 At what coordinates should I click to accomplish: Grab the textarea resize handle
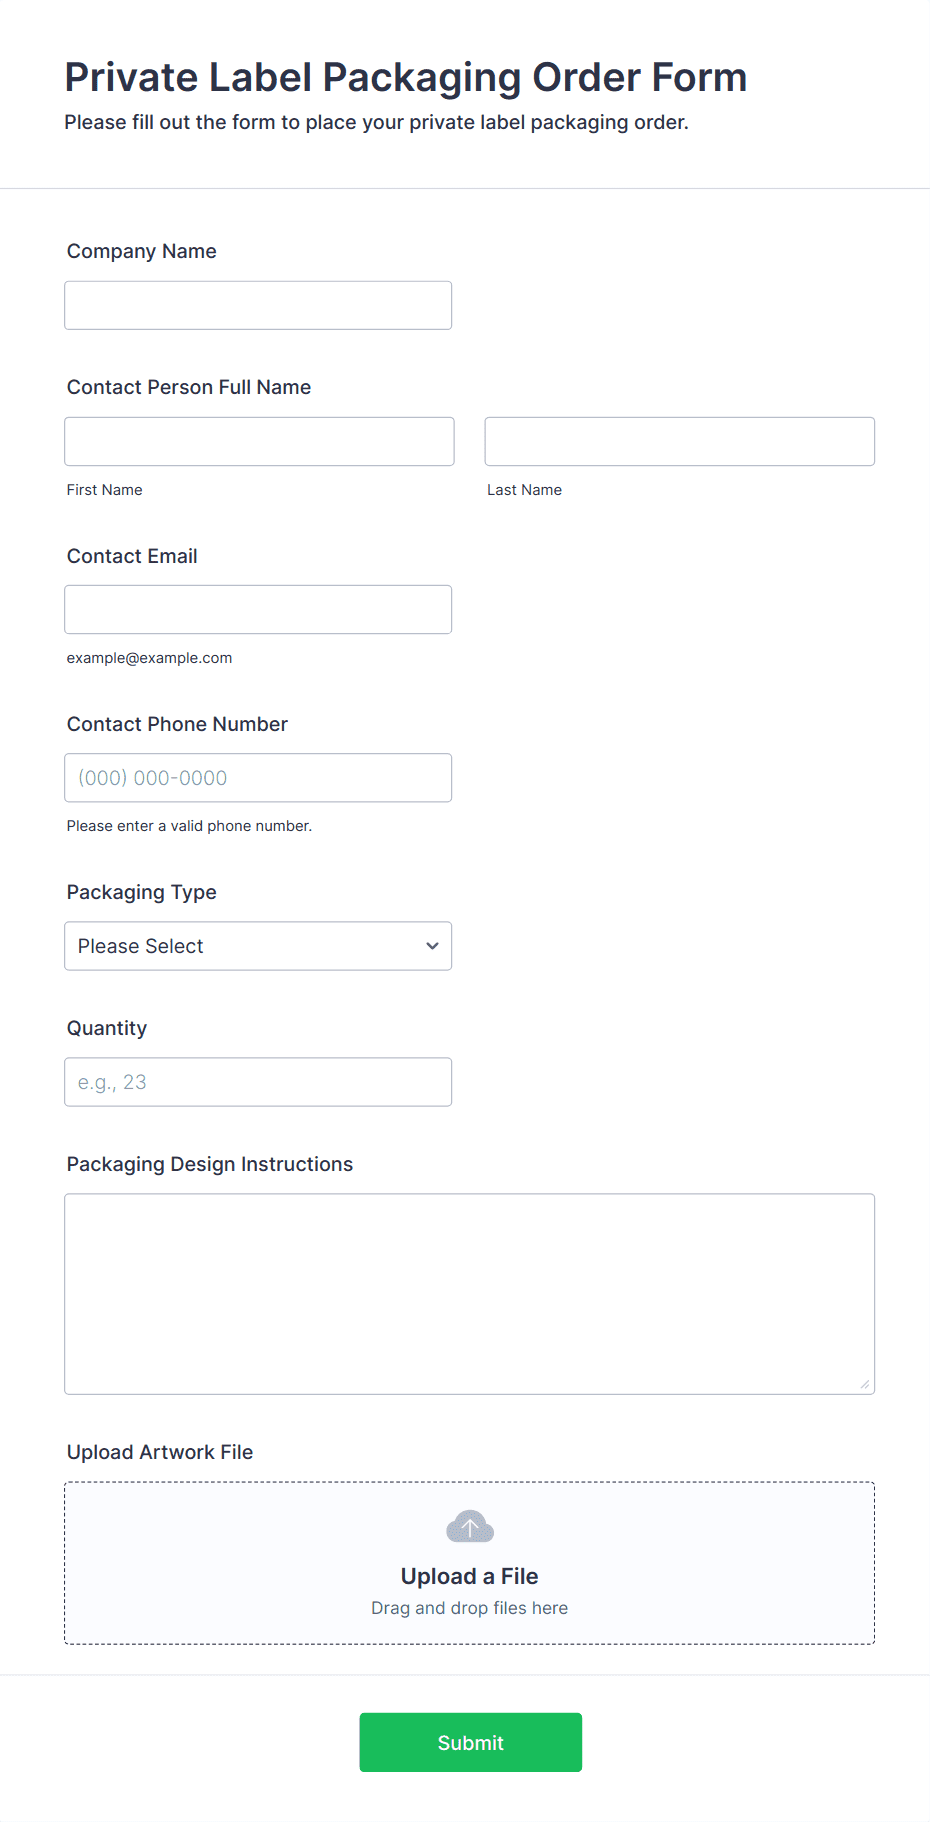(x=865, y=1385)
